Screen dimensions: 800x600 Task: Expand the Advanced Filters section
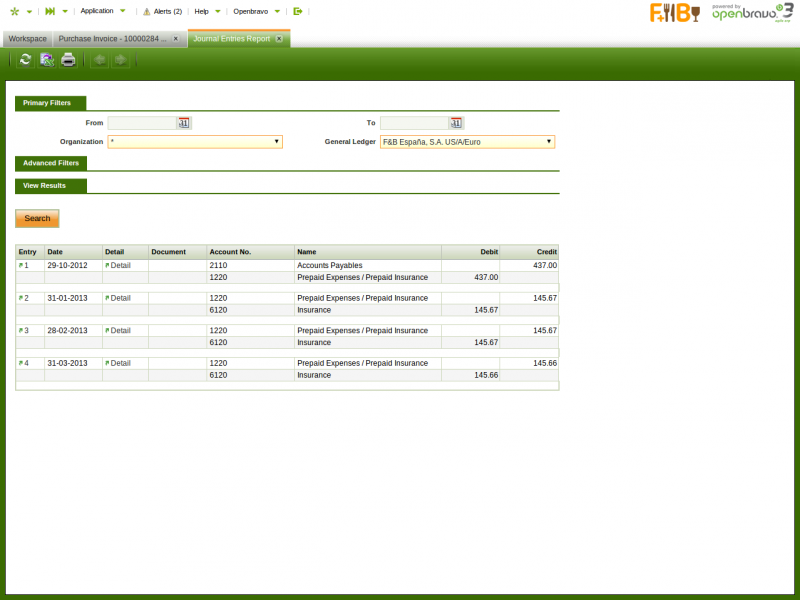pos(51,163)
